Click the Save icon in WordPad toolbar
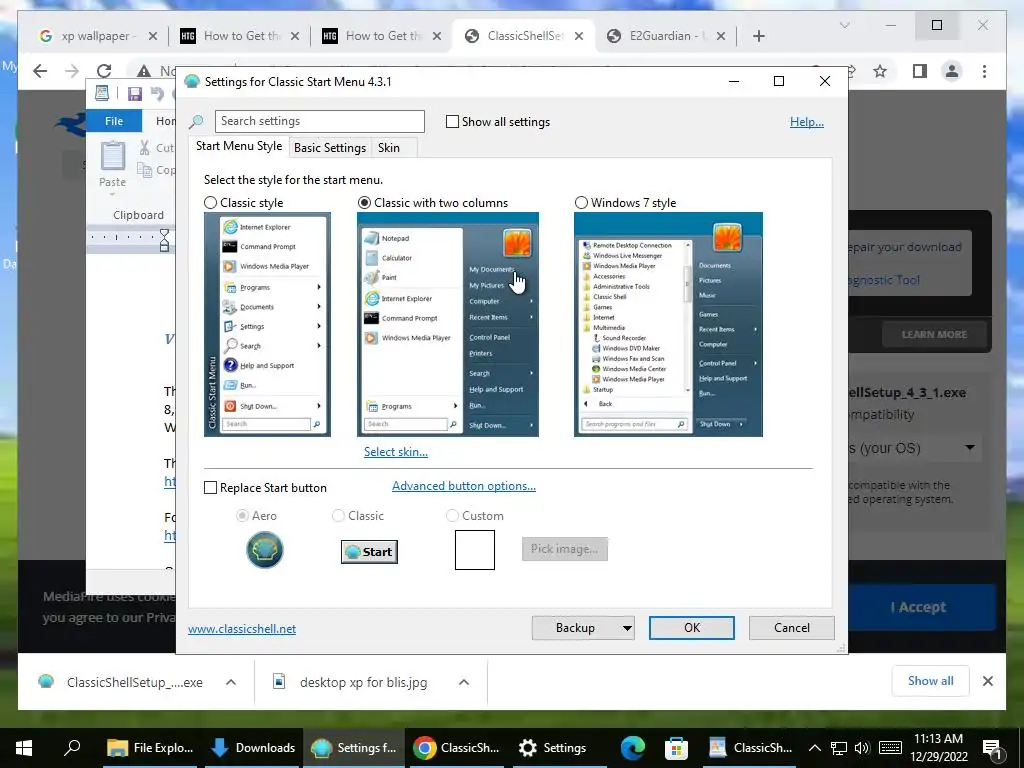The image size is (1024, 768). [135, 93]
